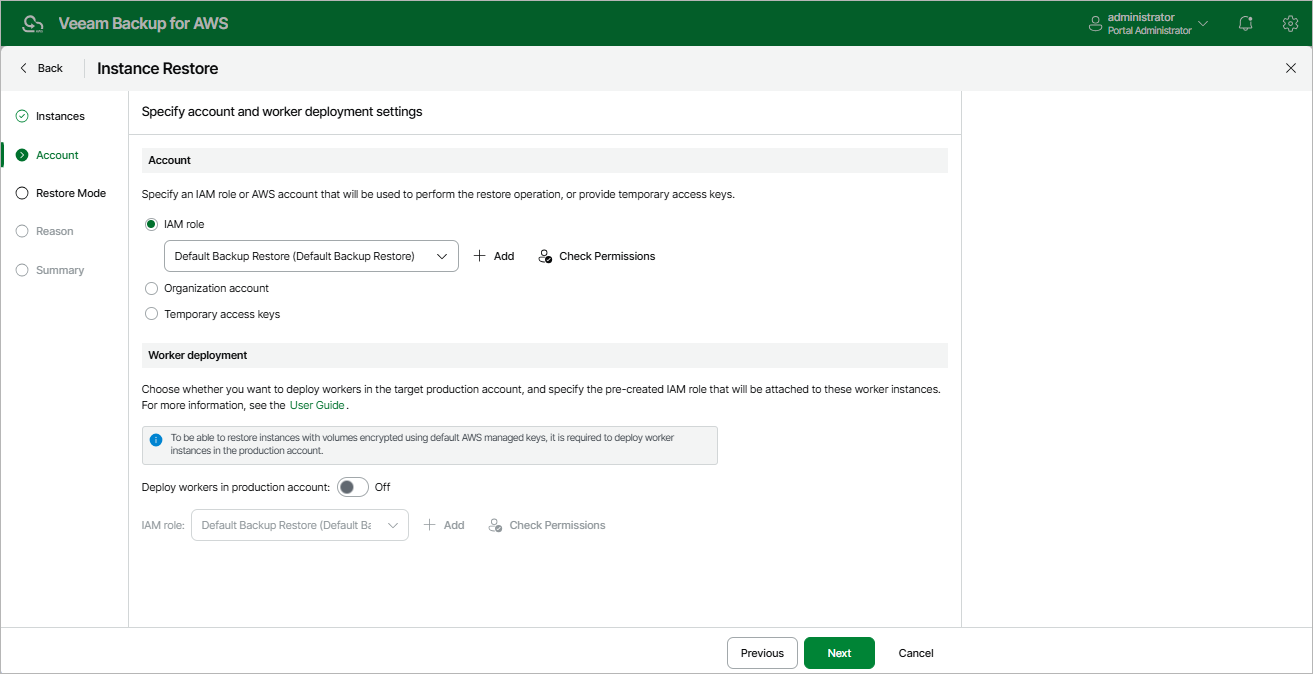Expand the administrator account menu chevron
Image resolution: width=1313 pixels, height=674 pixels.
pos(1203,23)
